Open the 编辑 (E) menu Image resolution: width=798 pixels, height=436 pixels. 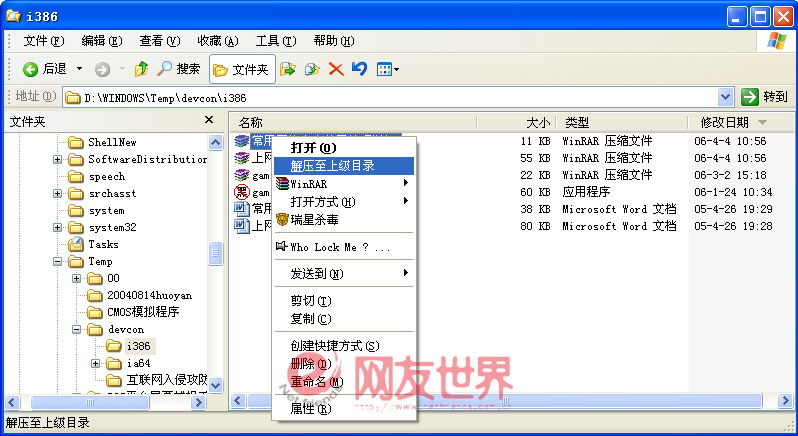tap(102, 41)
